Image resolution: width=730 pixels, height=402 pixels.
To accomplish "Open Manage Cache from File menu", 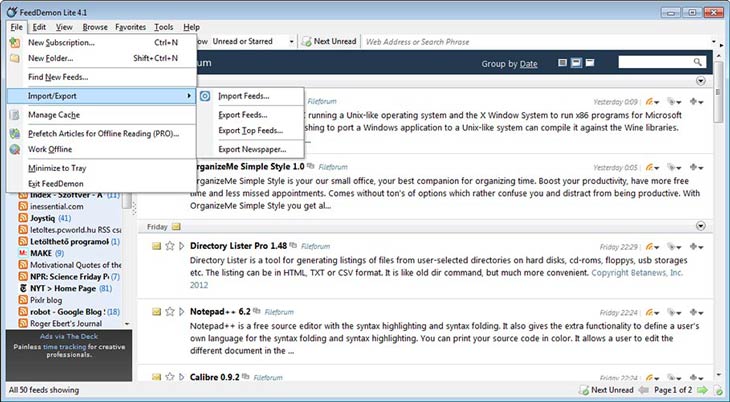I will click(101, 115).
